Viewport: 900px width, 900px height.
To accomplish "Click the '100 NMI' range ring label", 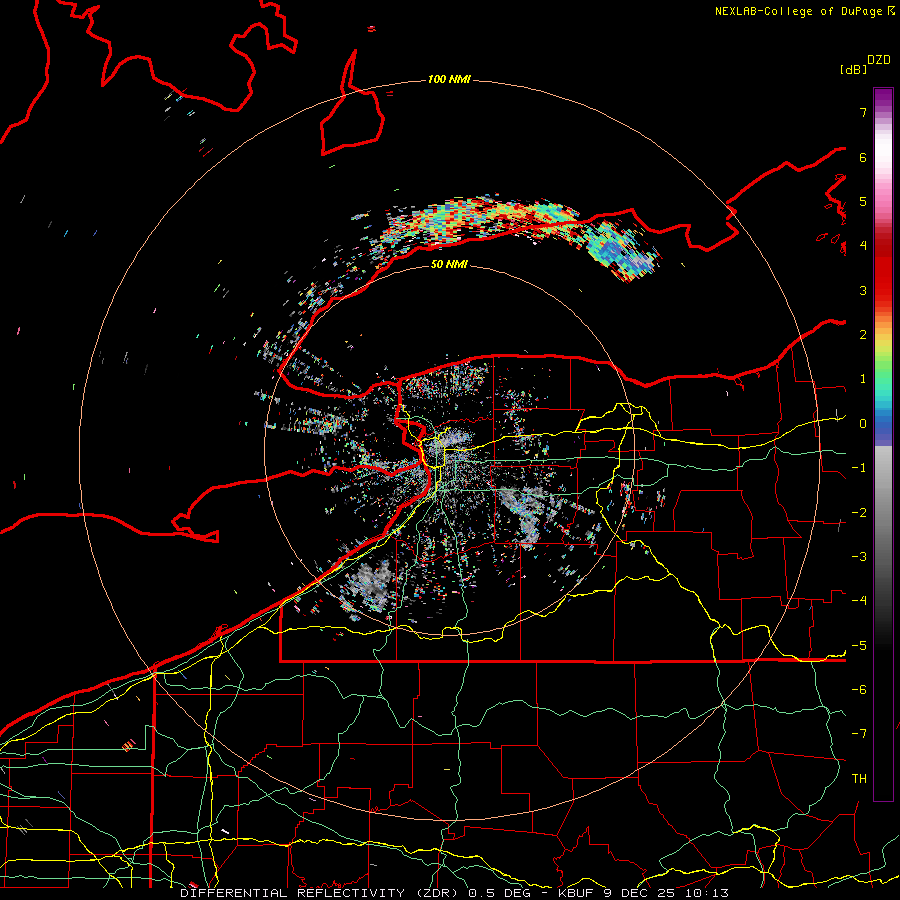I will click(449, 79).
